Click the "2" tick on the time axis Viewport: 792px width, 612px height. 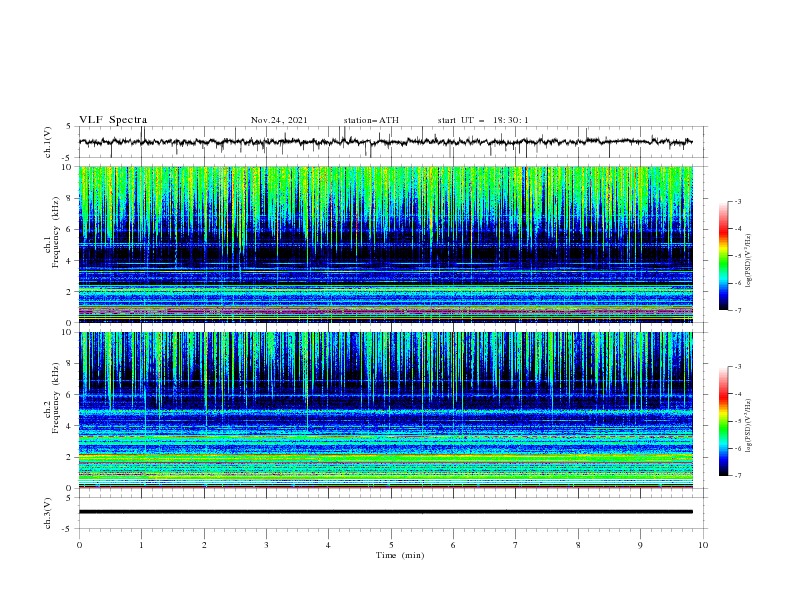click(x=204, y=545)
